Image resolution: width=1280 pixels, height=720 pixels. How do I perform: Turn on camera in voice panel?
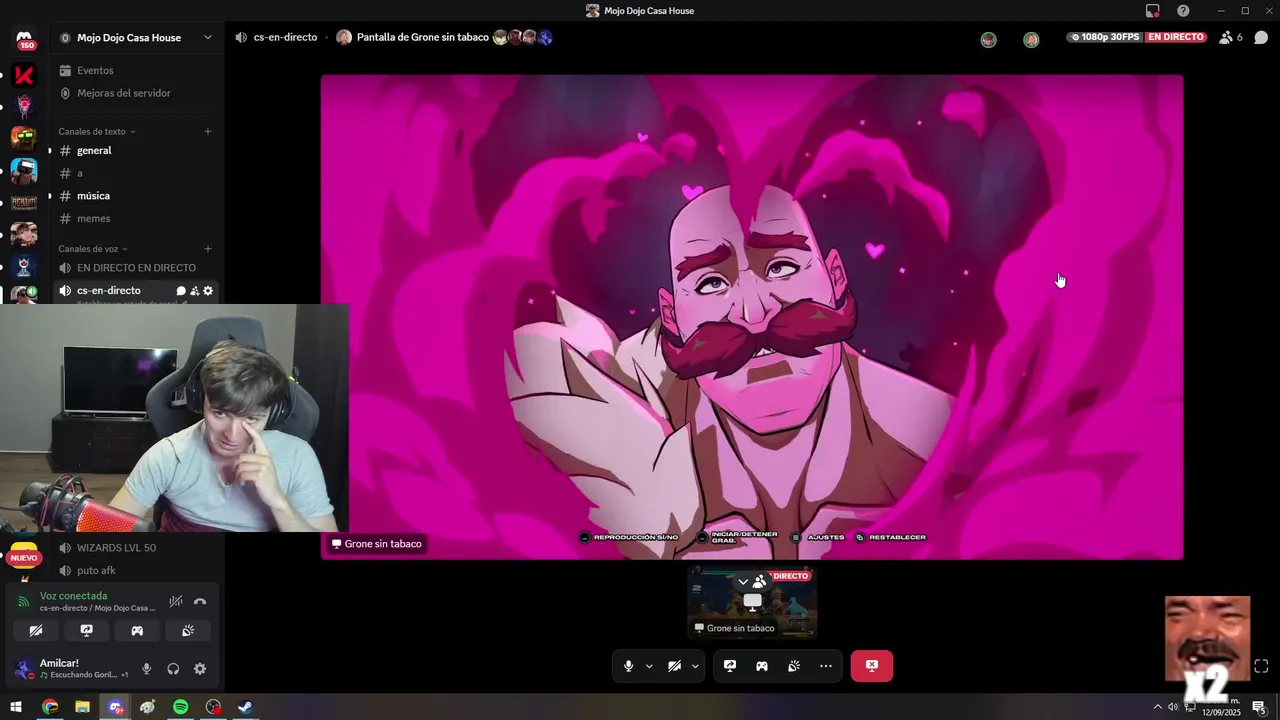[36, 631]
